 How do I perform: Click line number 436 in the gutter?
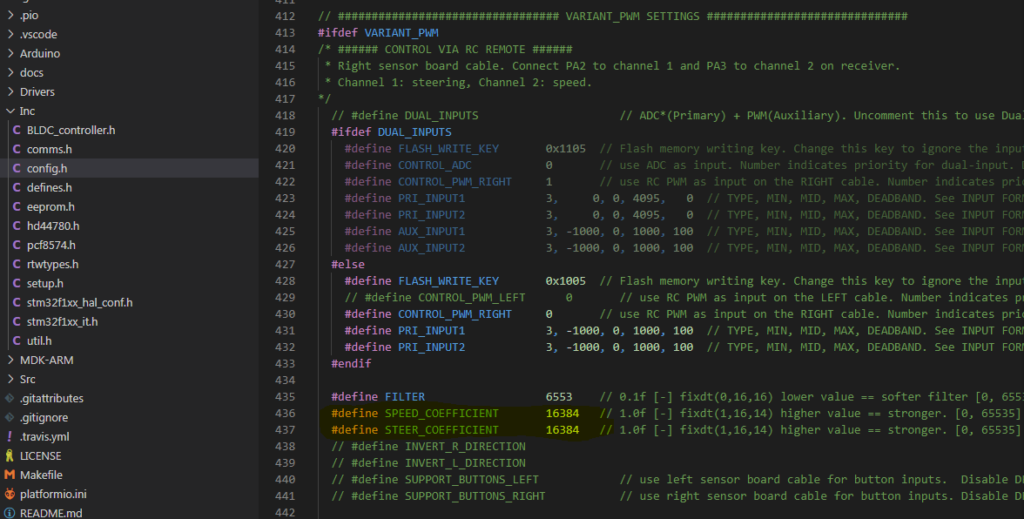click(x=284, y=413)
